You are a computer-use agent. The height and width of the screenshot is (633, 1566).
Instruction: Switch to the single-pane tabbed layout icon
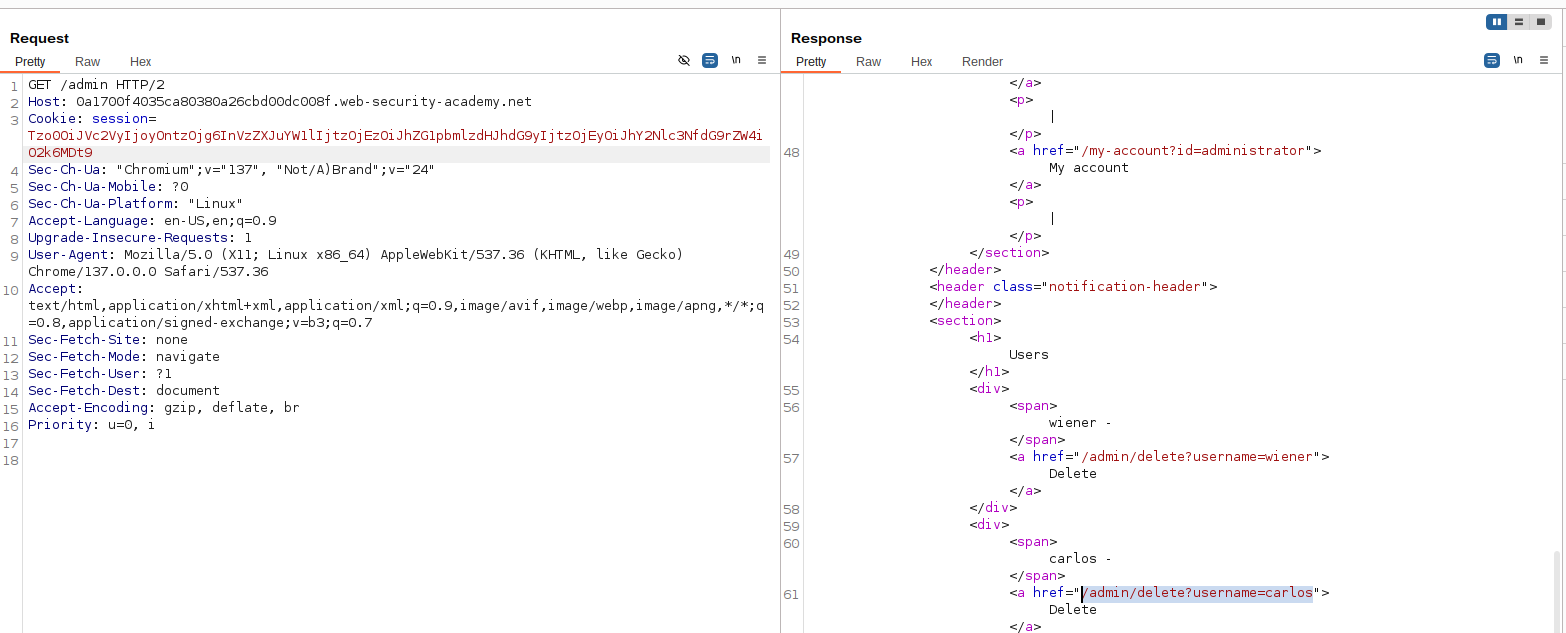tap(1540, 22)
